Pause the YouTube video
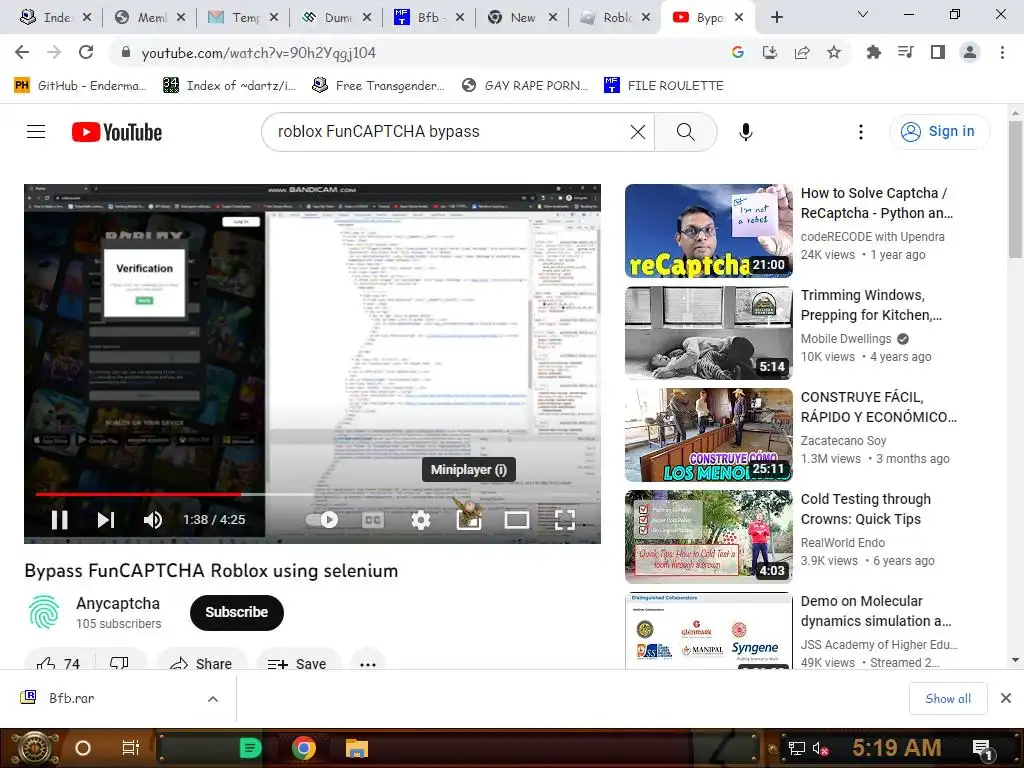Screen dimensions: 1024x768 point(59,520)
